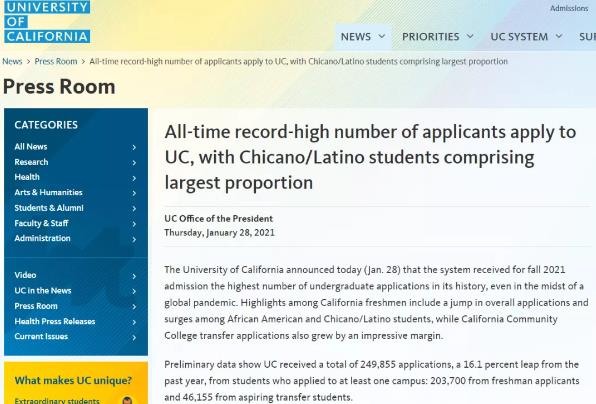Click the arrow next to All News
Screen dimensions: 596x404
pos(134,147)
